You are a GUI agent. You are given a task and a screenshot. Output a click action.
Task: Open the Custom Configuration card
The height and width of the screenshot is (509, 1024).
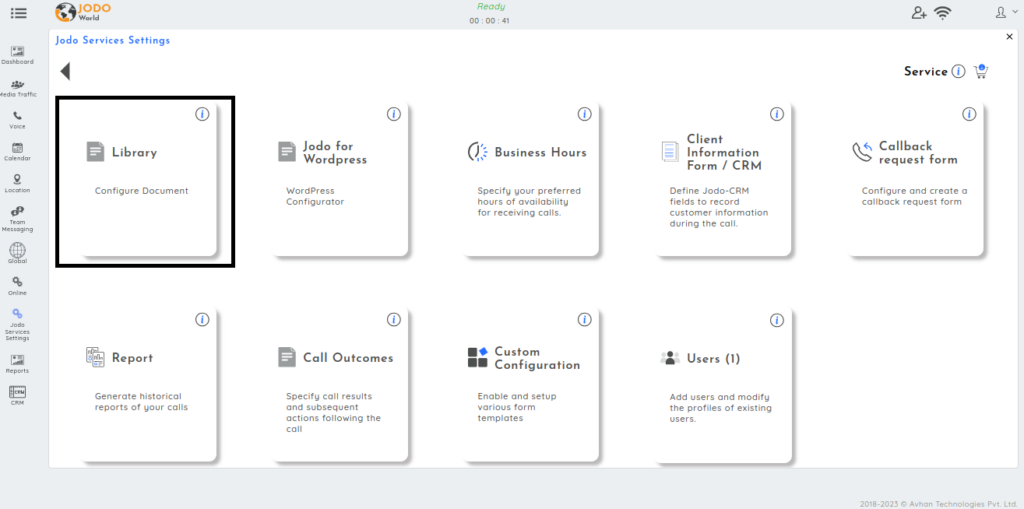pyautogui.click(x=530, y=385)
